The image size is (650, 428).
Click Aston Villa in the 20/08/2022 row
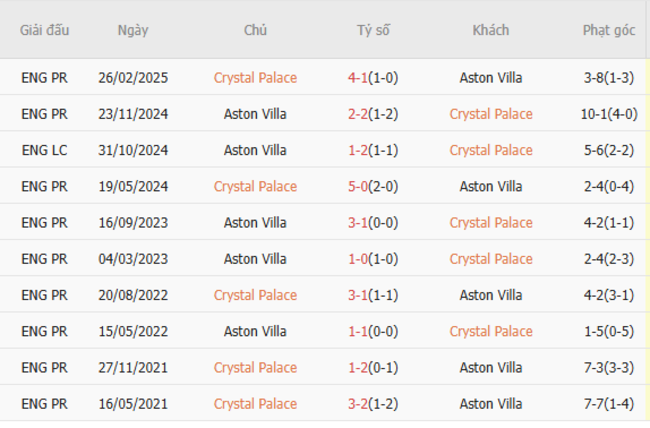point(491,295)
